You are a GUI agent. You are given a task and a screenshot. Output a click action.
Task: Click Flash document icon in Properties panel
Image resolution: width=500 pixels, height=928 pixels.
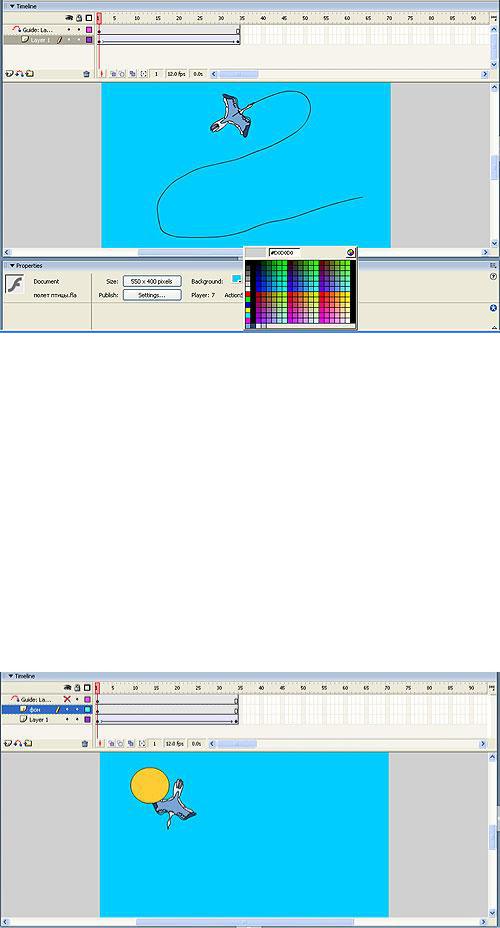point(14,284)
